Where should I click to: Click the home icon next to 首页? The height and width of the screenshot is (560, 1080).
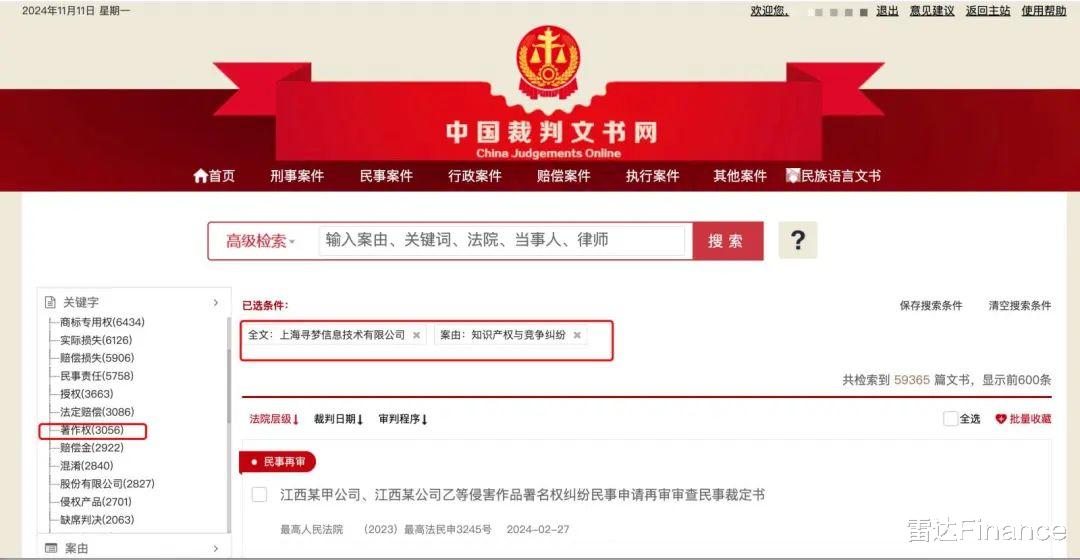(x=200, y=176)
